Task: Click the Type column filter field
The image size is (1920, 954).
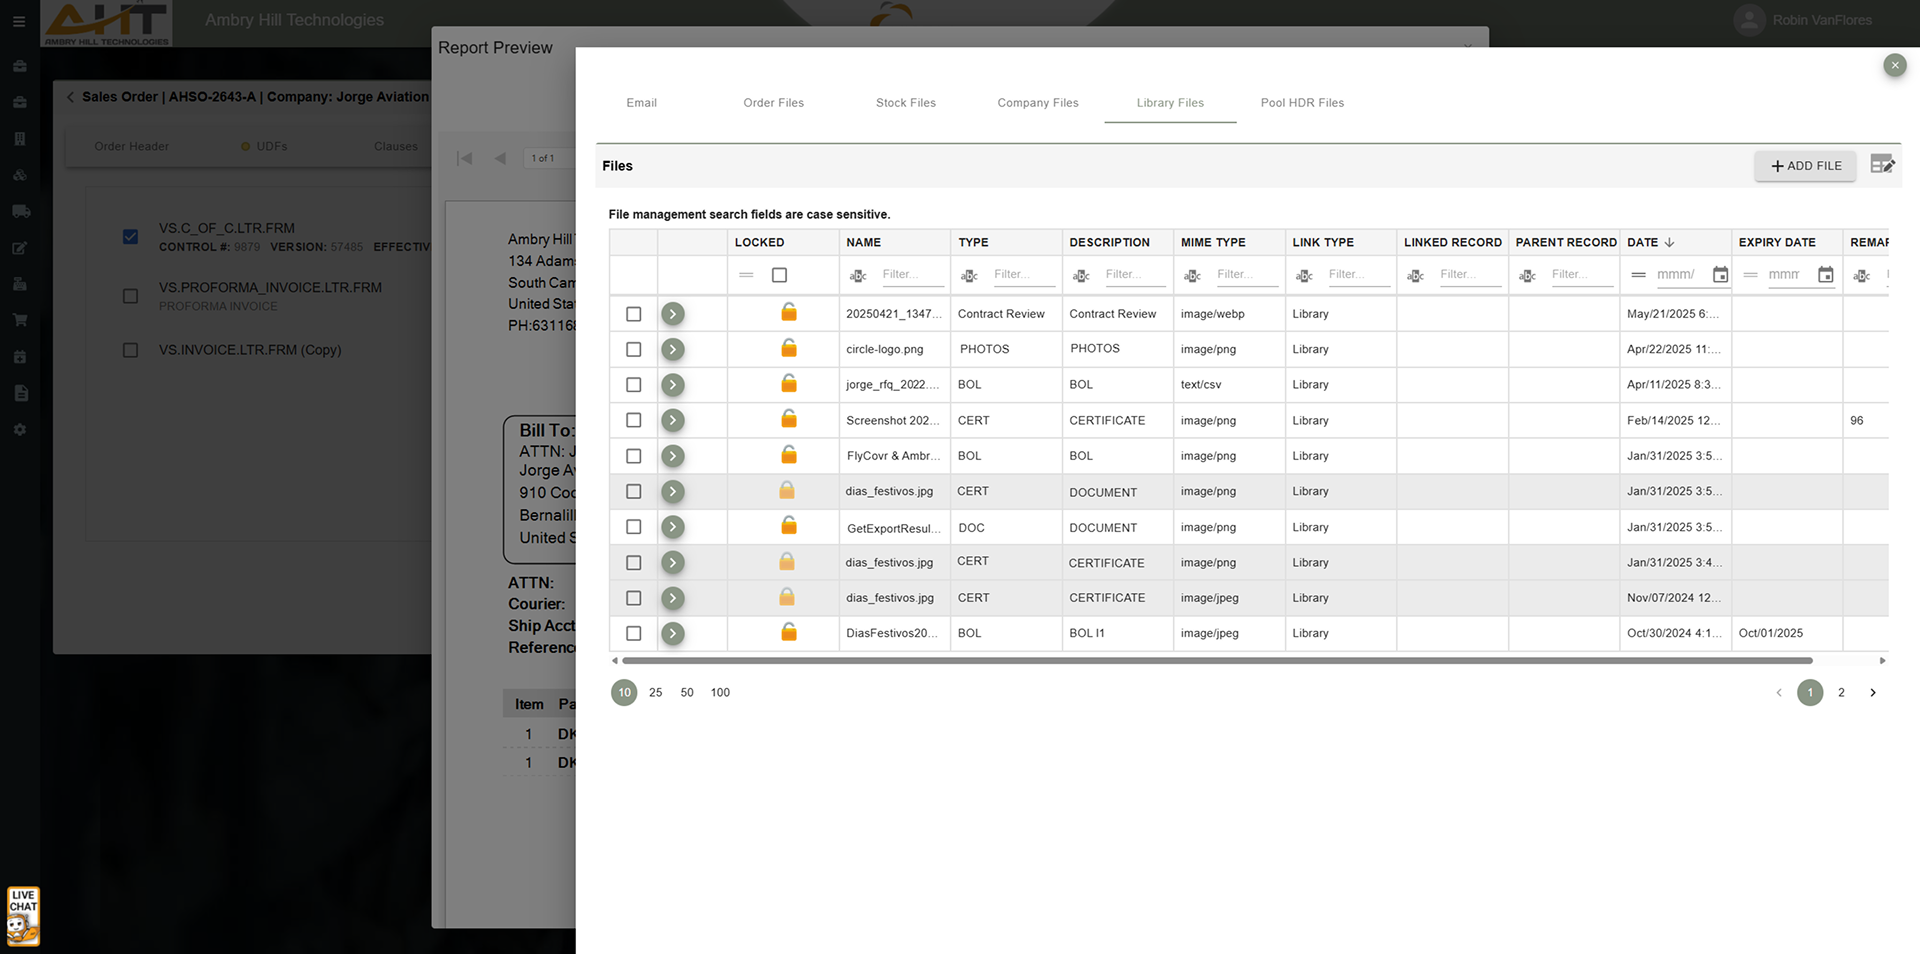Action: tap(1022, 275)
